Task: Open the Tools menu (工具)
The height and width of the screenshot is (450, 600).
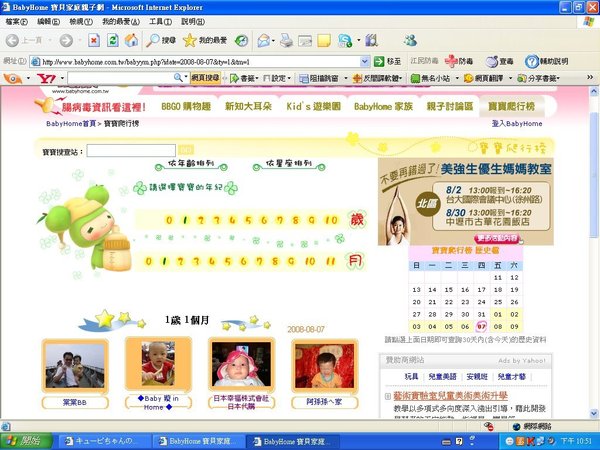Action: (x=160, y=22)
